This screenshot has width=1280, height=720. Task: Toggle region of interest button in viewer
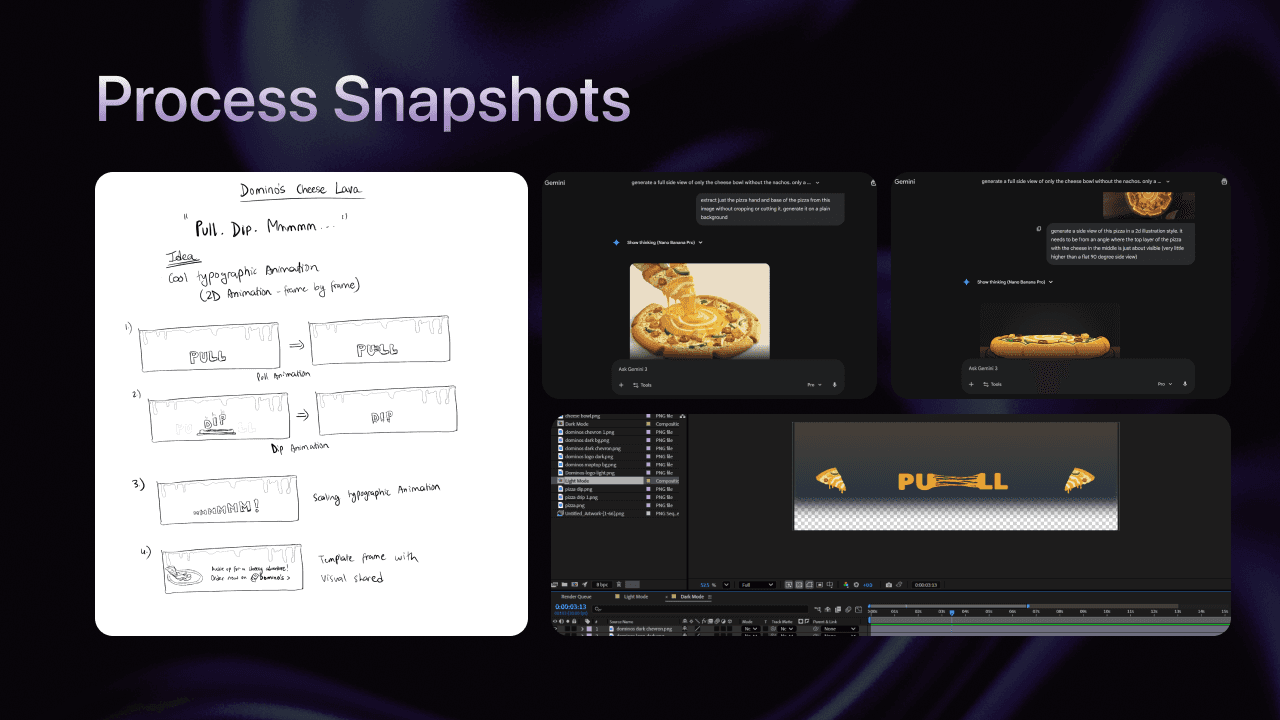point(819,585)
